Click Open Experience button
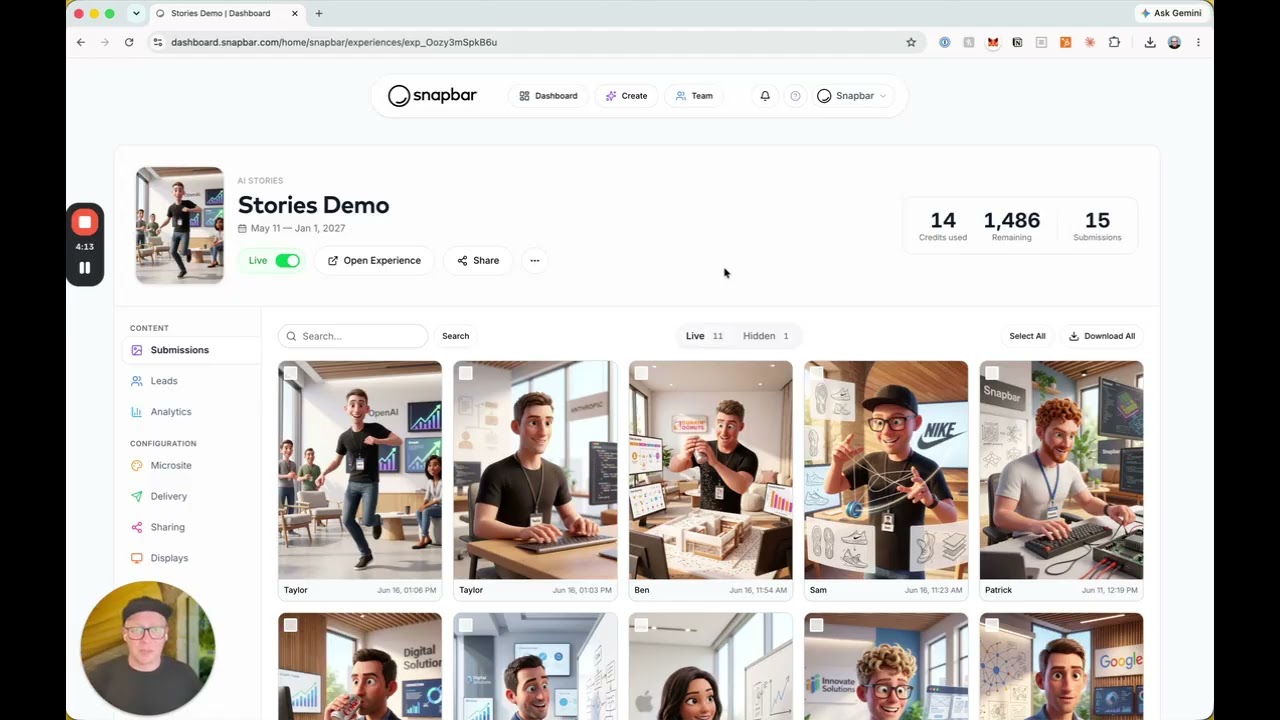 coord(374,260)
